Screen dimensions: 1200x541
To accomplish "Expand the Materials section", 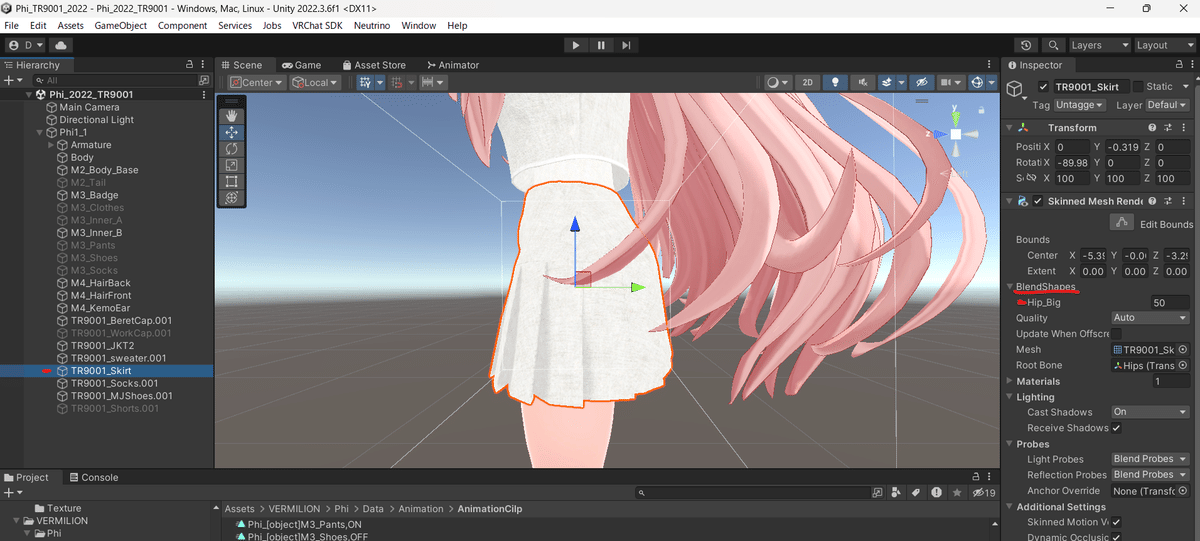I will click(x=1010, y=381).
